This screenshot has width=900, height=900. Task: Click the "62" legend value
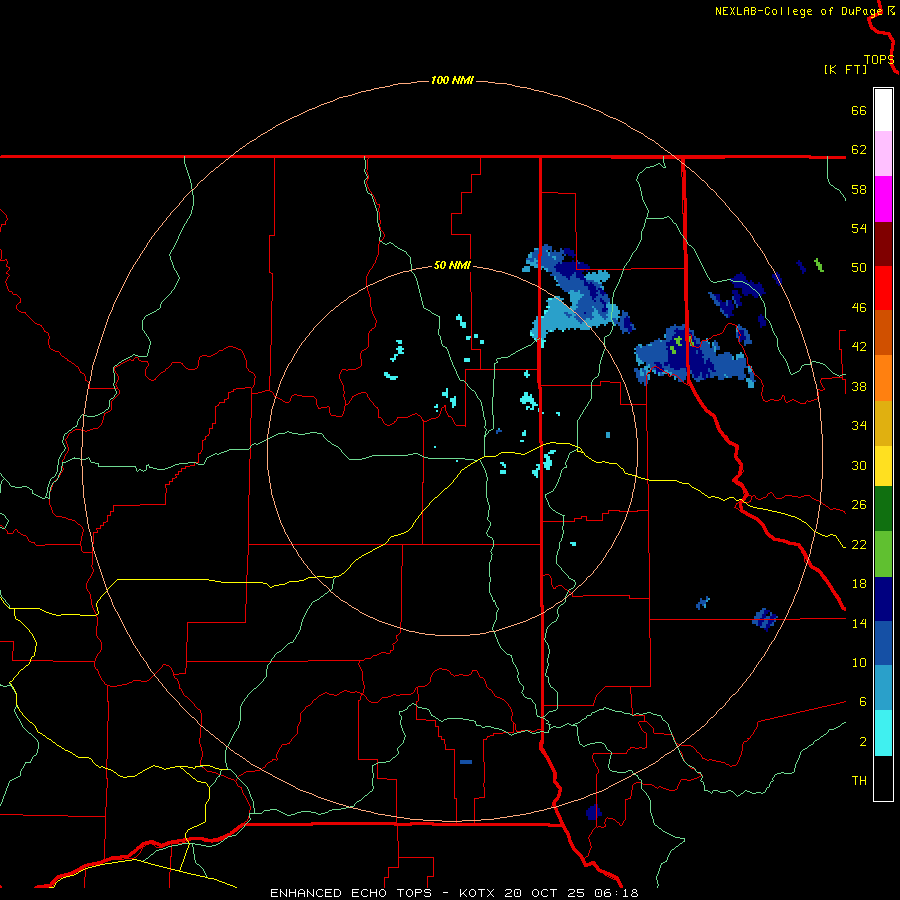point(859,150)
